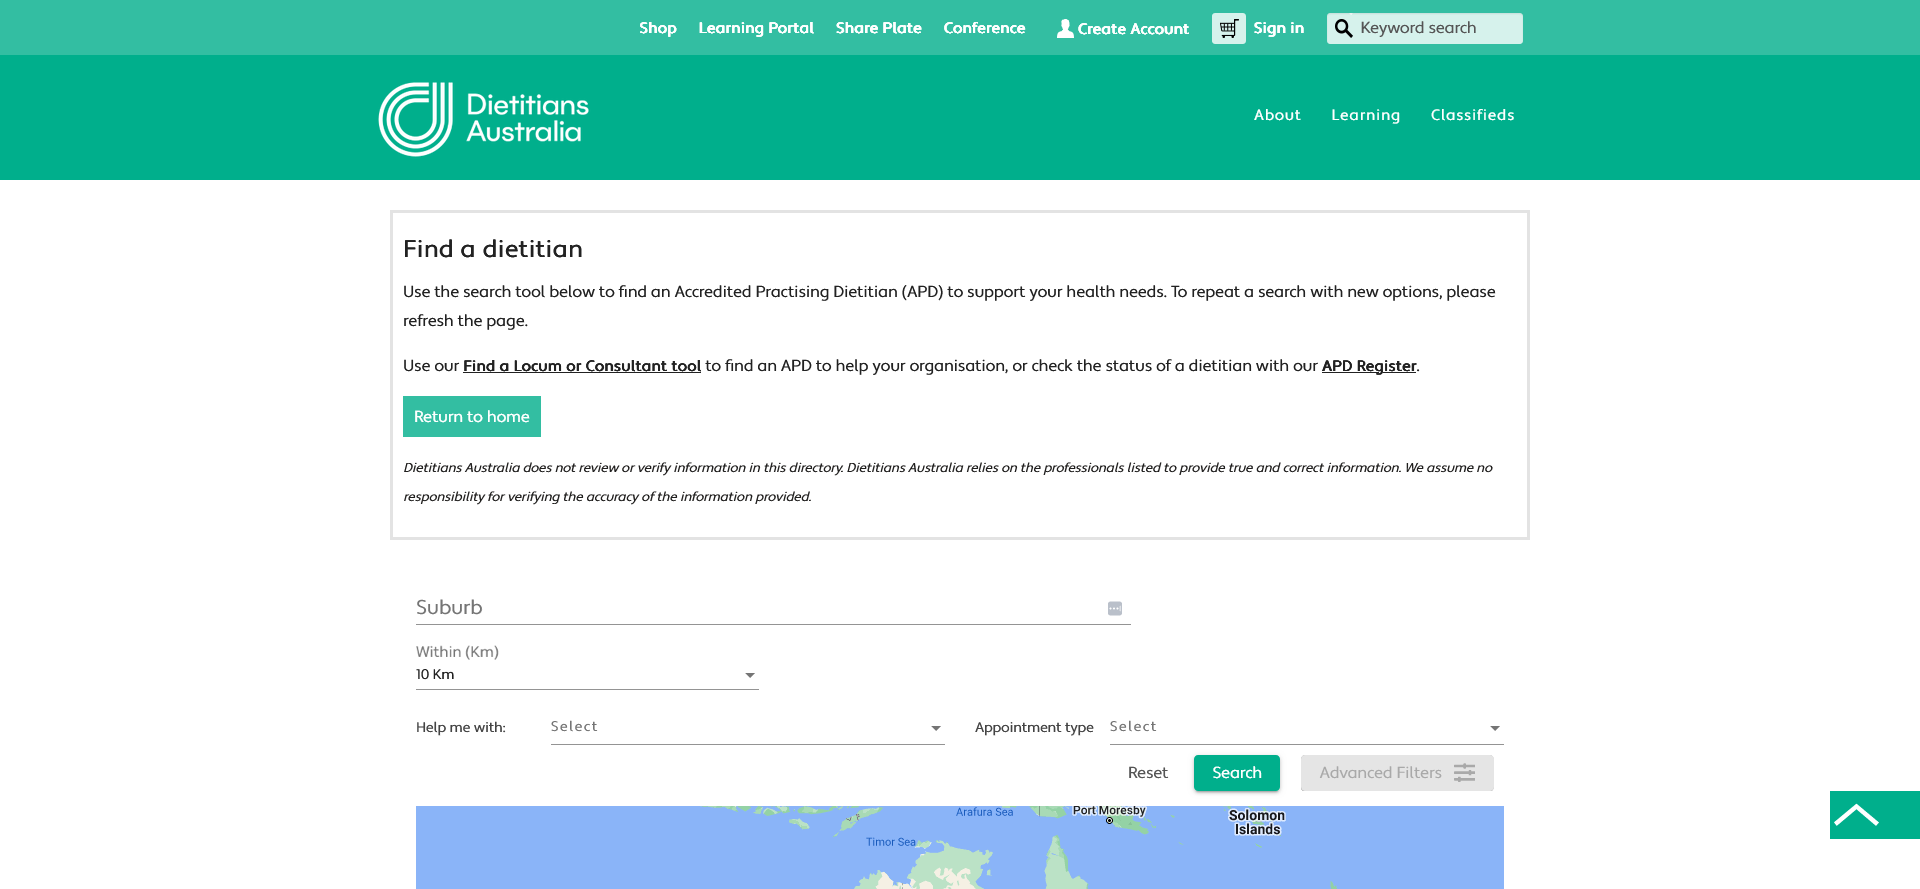This screenshot has width=1920, height=889.
Task: Reset the search form
Action: click(1147, 773)
